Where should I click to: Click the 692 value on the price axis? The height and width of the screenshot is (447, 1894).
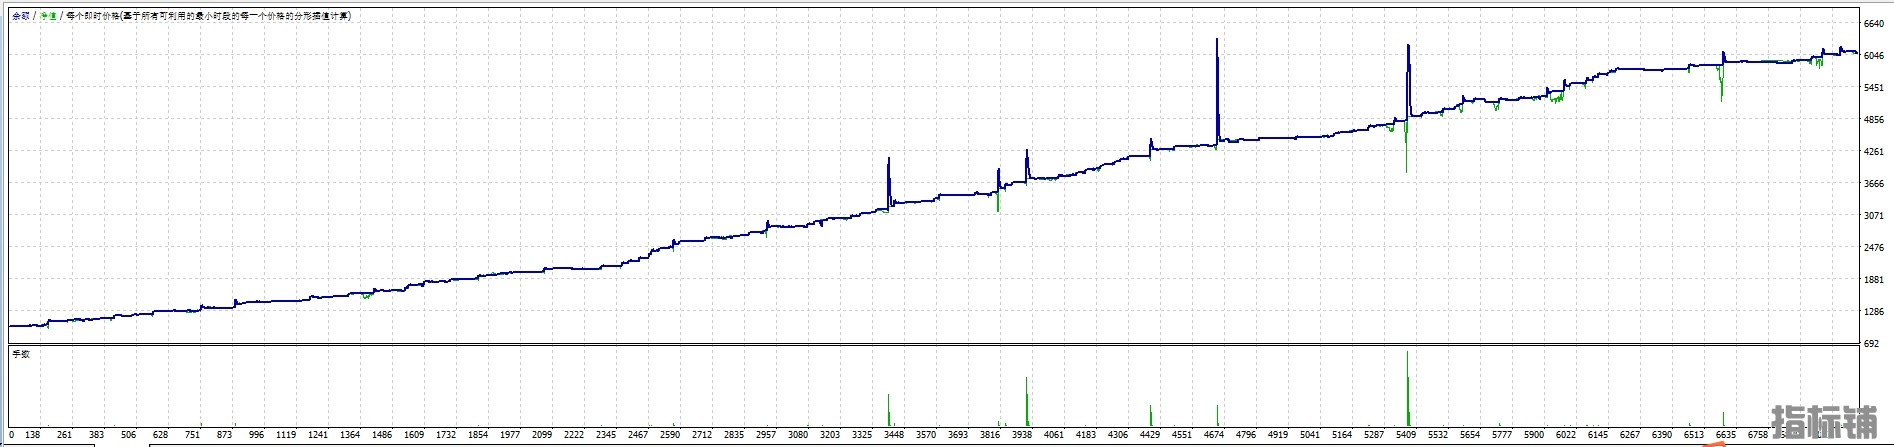tap(1871, 344)
